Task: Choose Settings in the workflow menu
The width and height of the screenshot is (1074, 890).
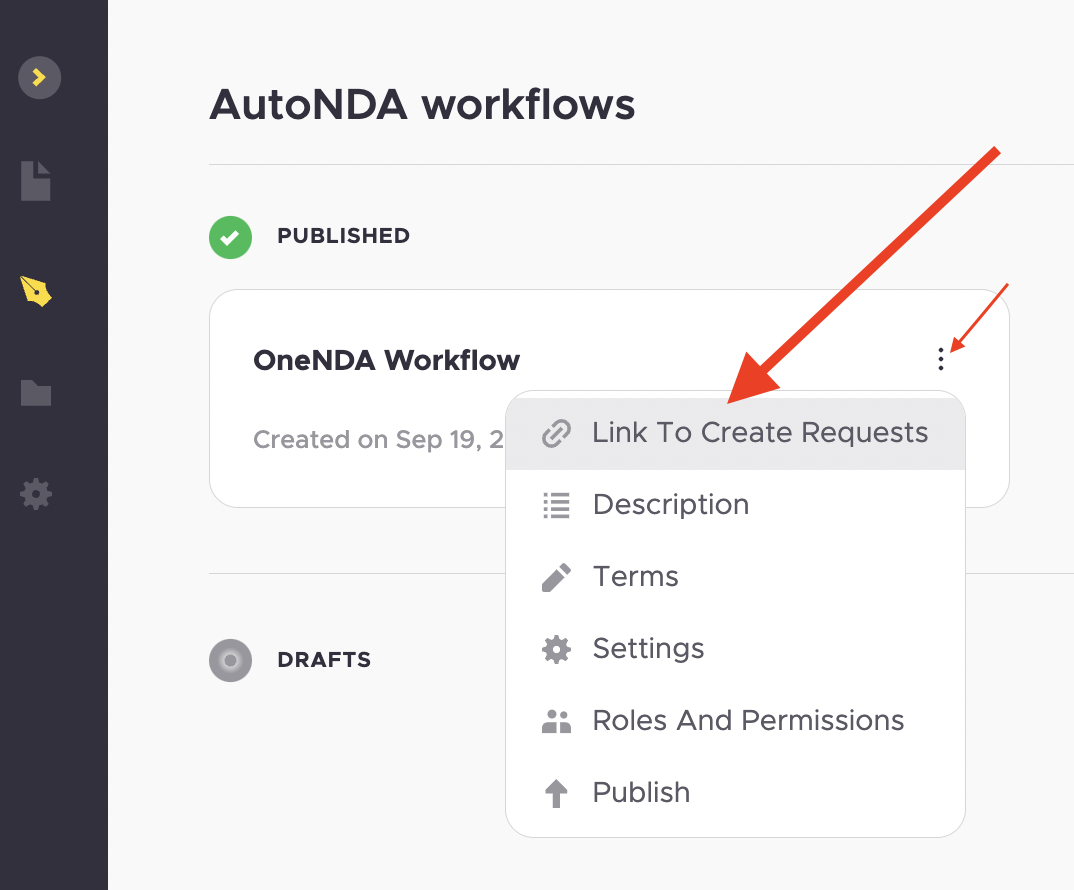Action: 735,649
